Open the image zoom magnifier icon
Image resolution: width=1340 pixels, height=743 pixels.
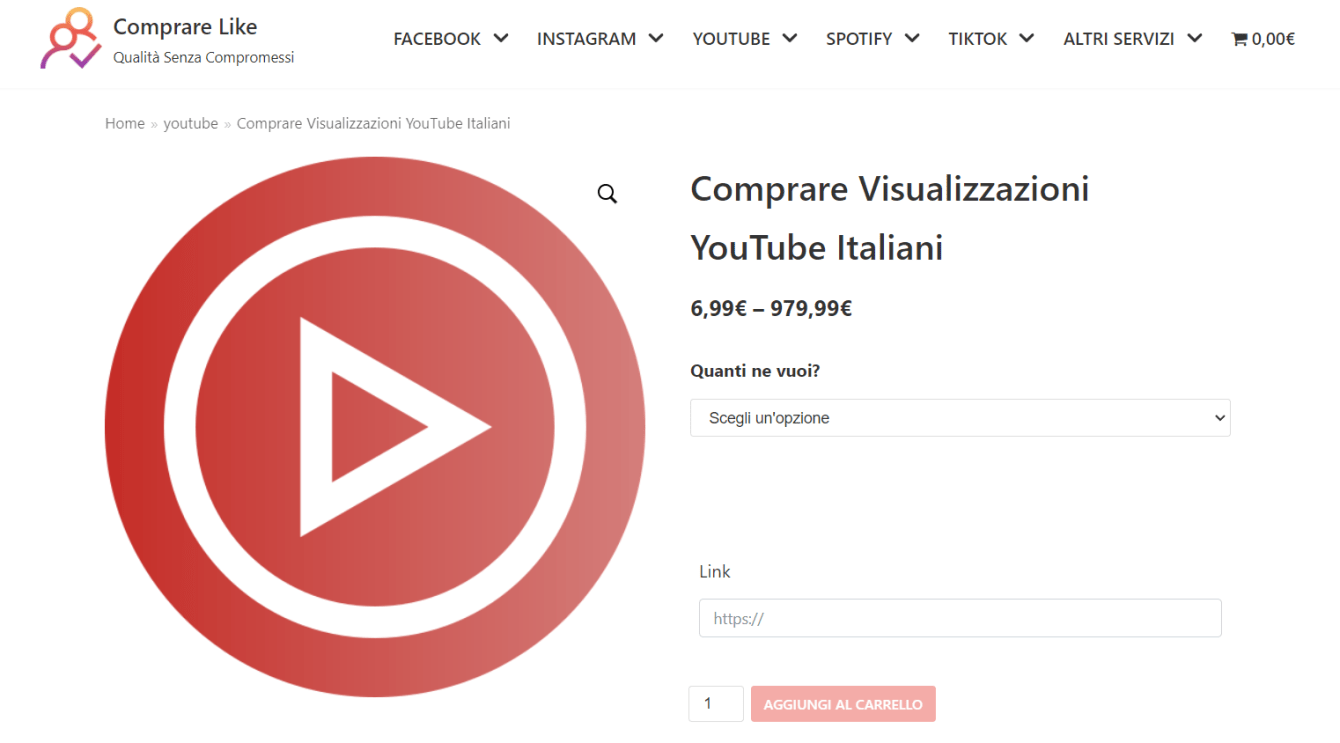click(607, 194)
